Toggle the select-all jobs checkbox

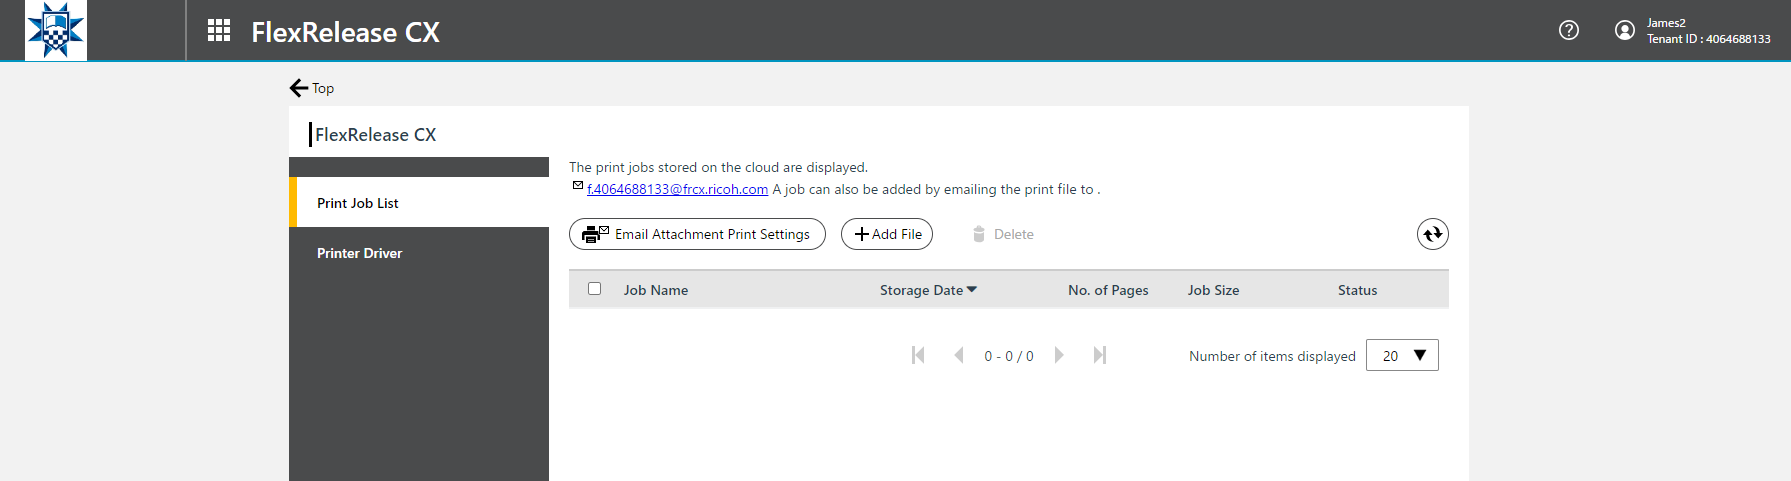595,288
